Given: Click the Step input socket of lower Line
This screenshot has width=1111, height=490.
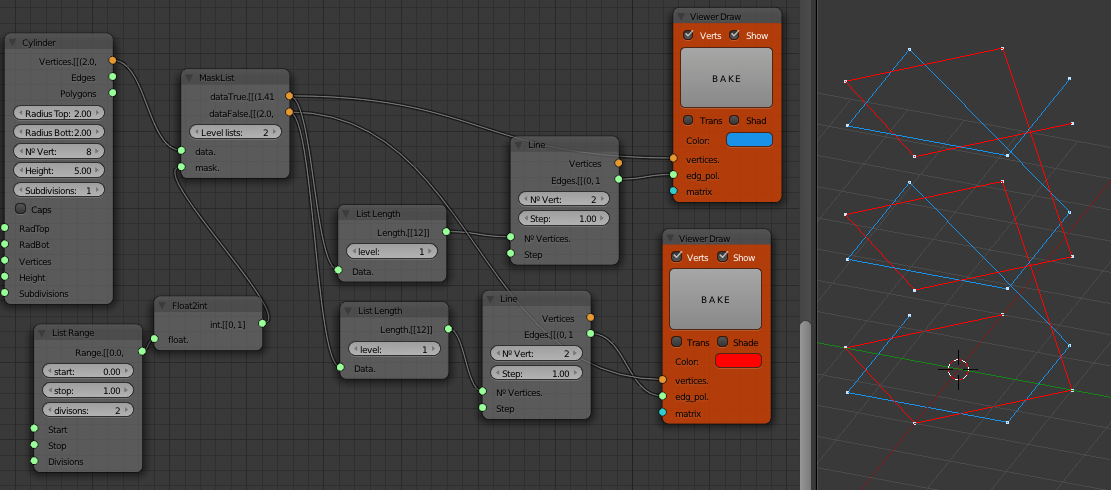Looking at the screenshot, I should (482, 408).
